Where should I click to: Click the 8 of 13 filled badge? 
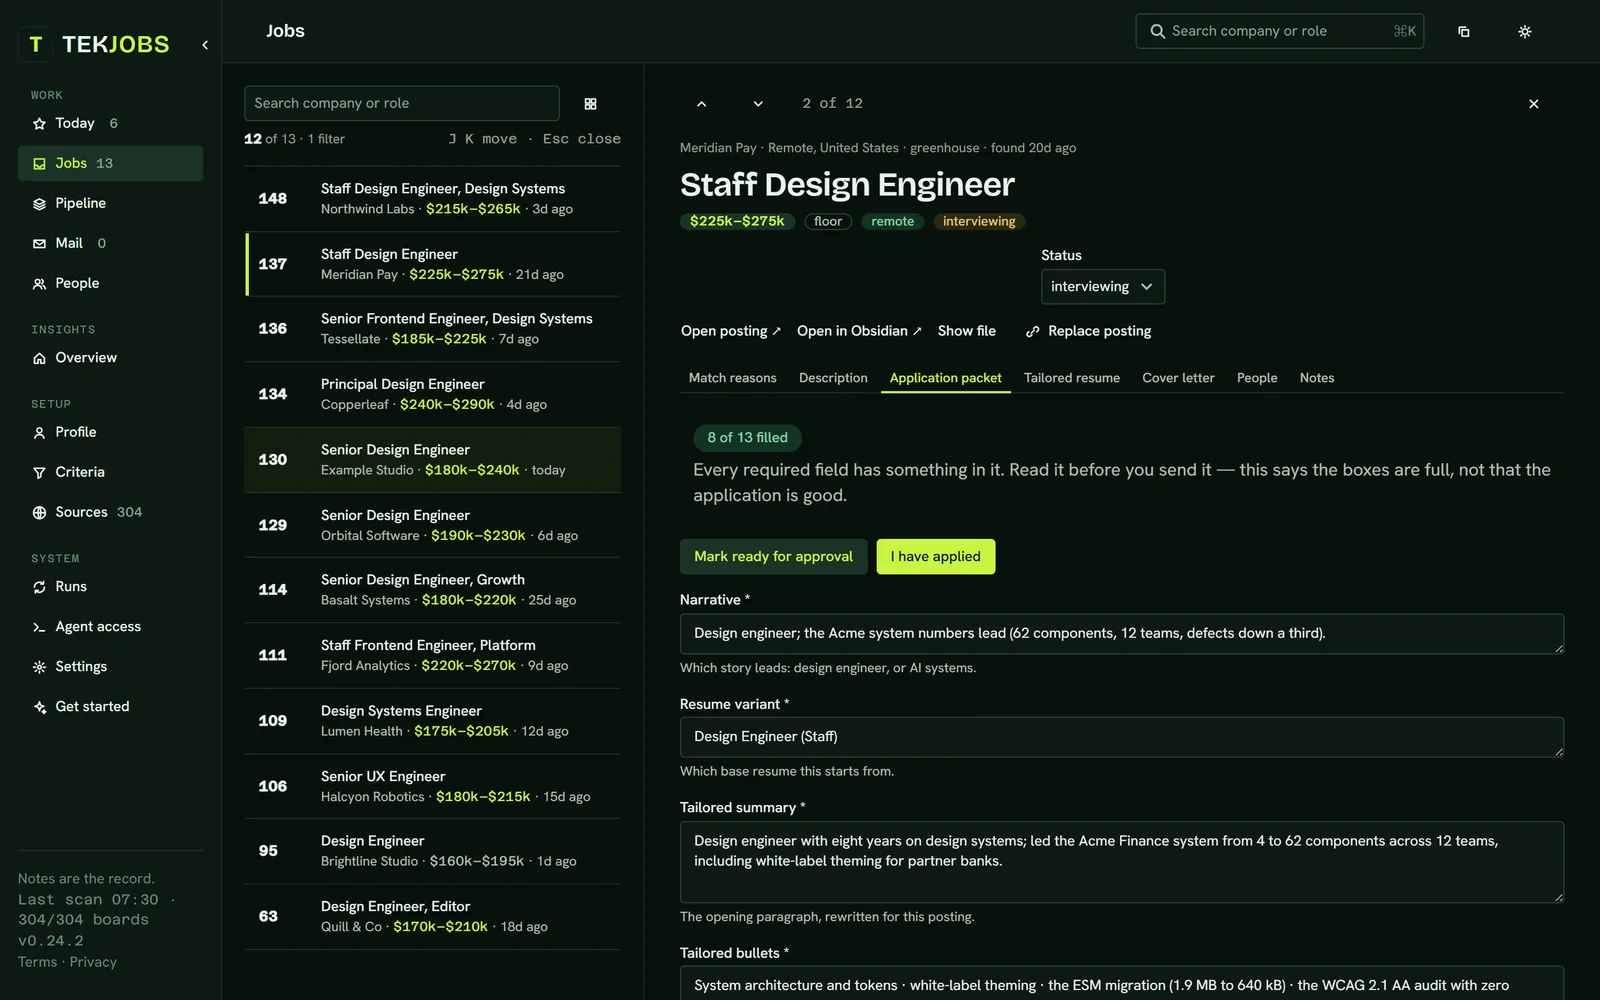(x=747, y=437)
